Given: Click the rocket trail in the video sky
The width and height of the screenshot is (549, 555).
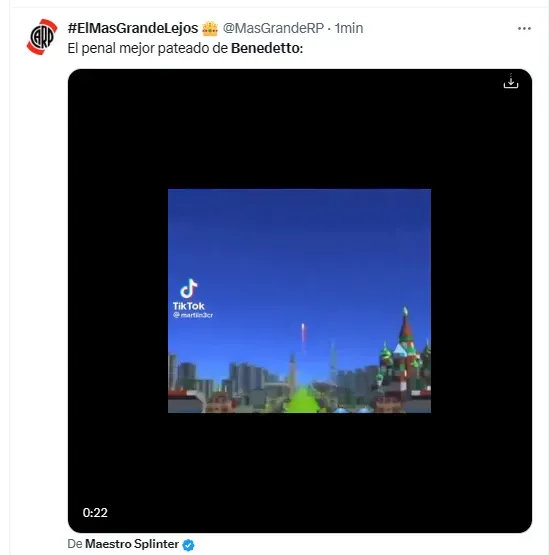Looking at the screenshot, I should (x=303, y=336).
